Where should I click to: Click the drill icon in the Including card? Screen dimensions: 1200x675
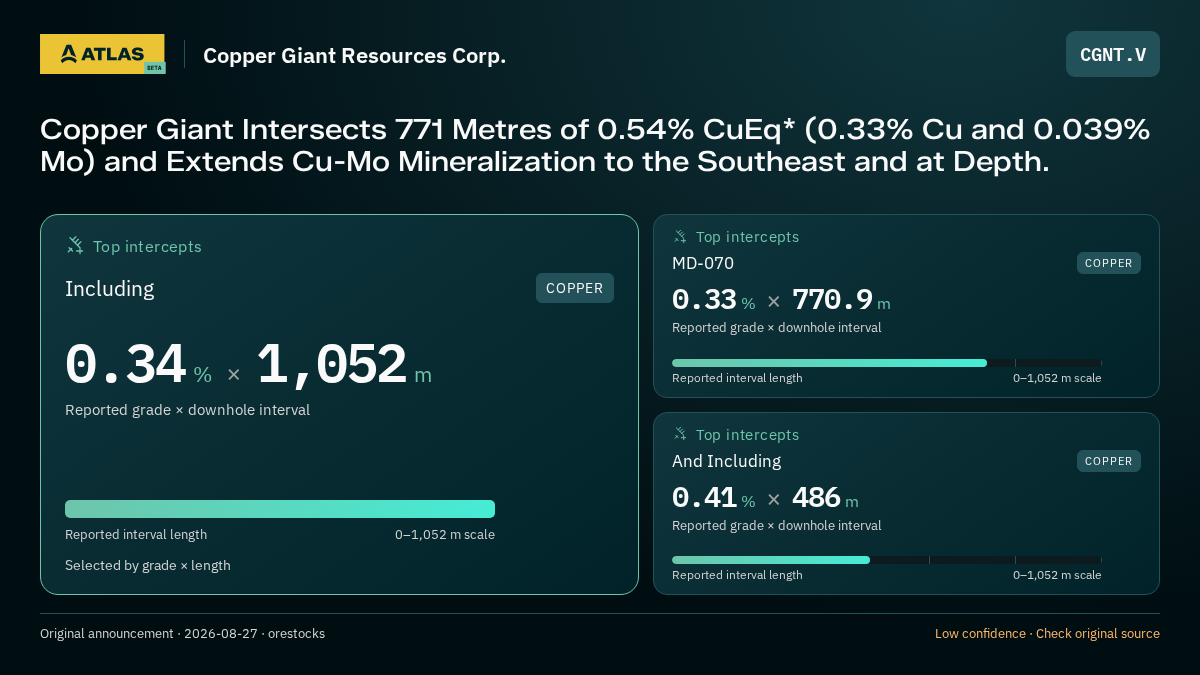coord(75,245)
